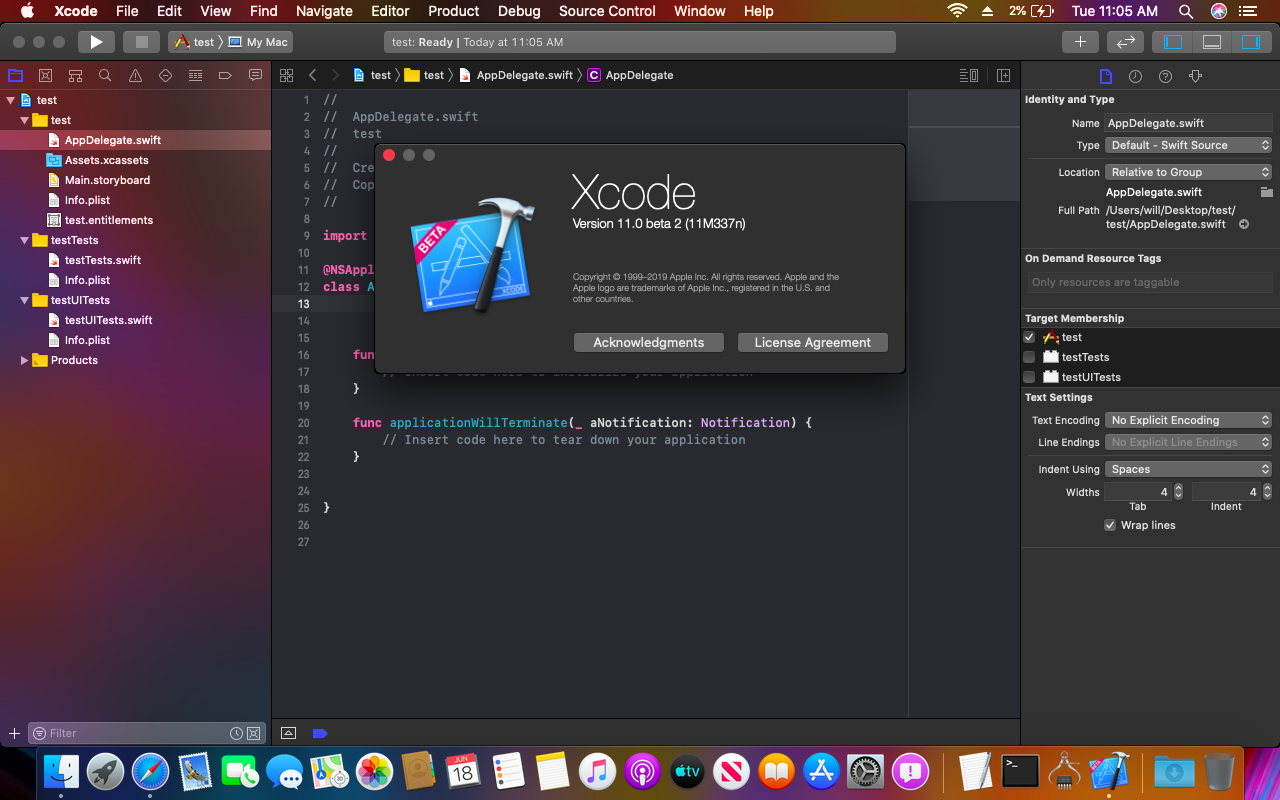This screenshot has height=800, width=1280.
Task: Open the Navigate menu
Action: pyautogui.click(x=324, y=11)
